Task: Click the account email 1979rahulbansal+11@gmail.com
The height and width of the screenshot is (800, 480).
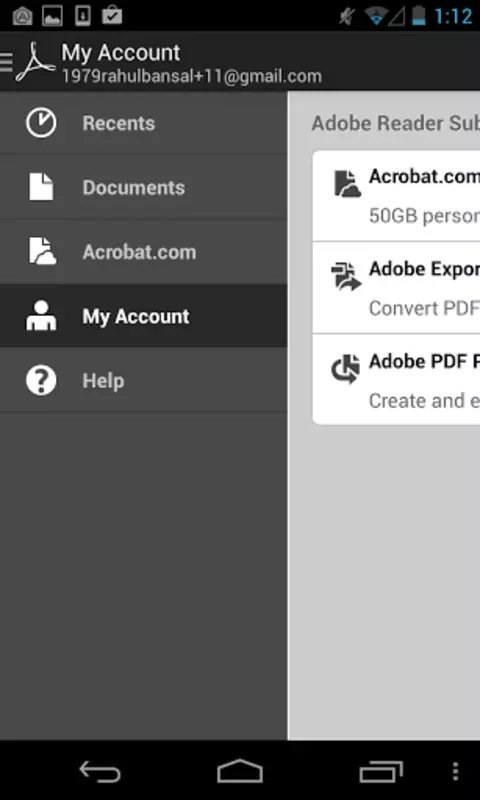Action: click(192, 76)
